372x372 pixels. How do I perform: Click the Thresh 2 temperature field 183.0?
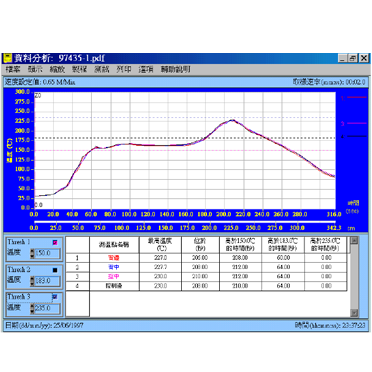click(x=47, y=281)
